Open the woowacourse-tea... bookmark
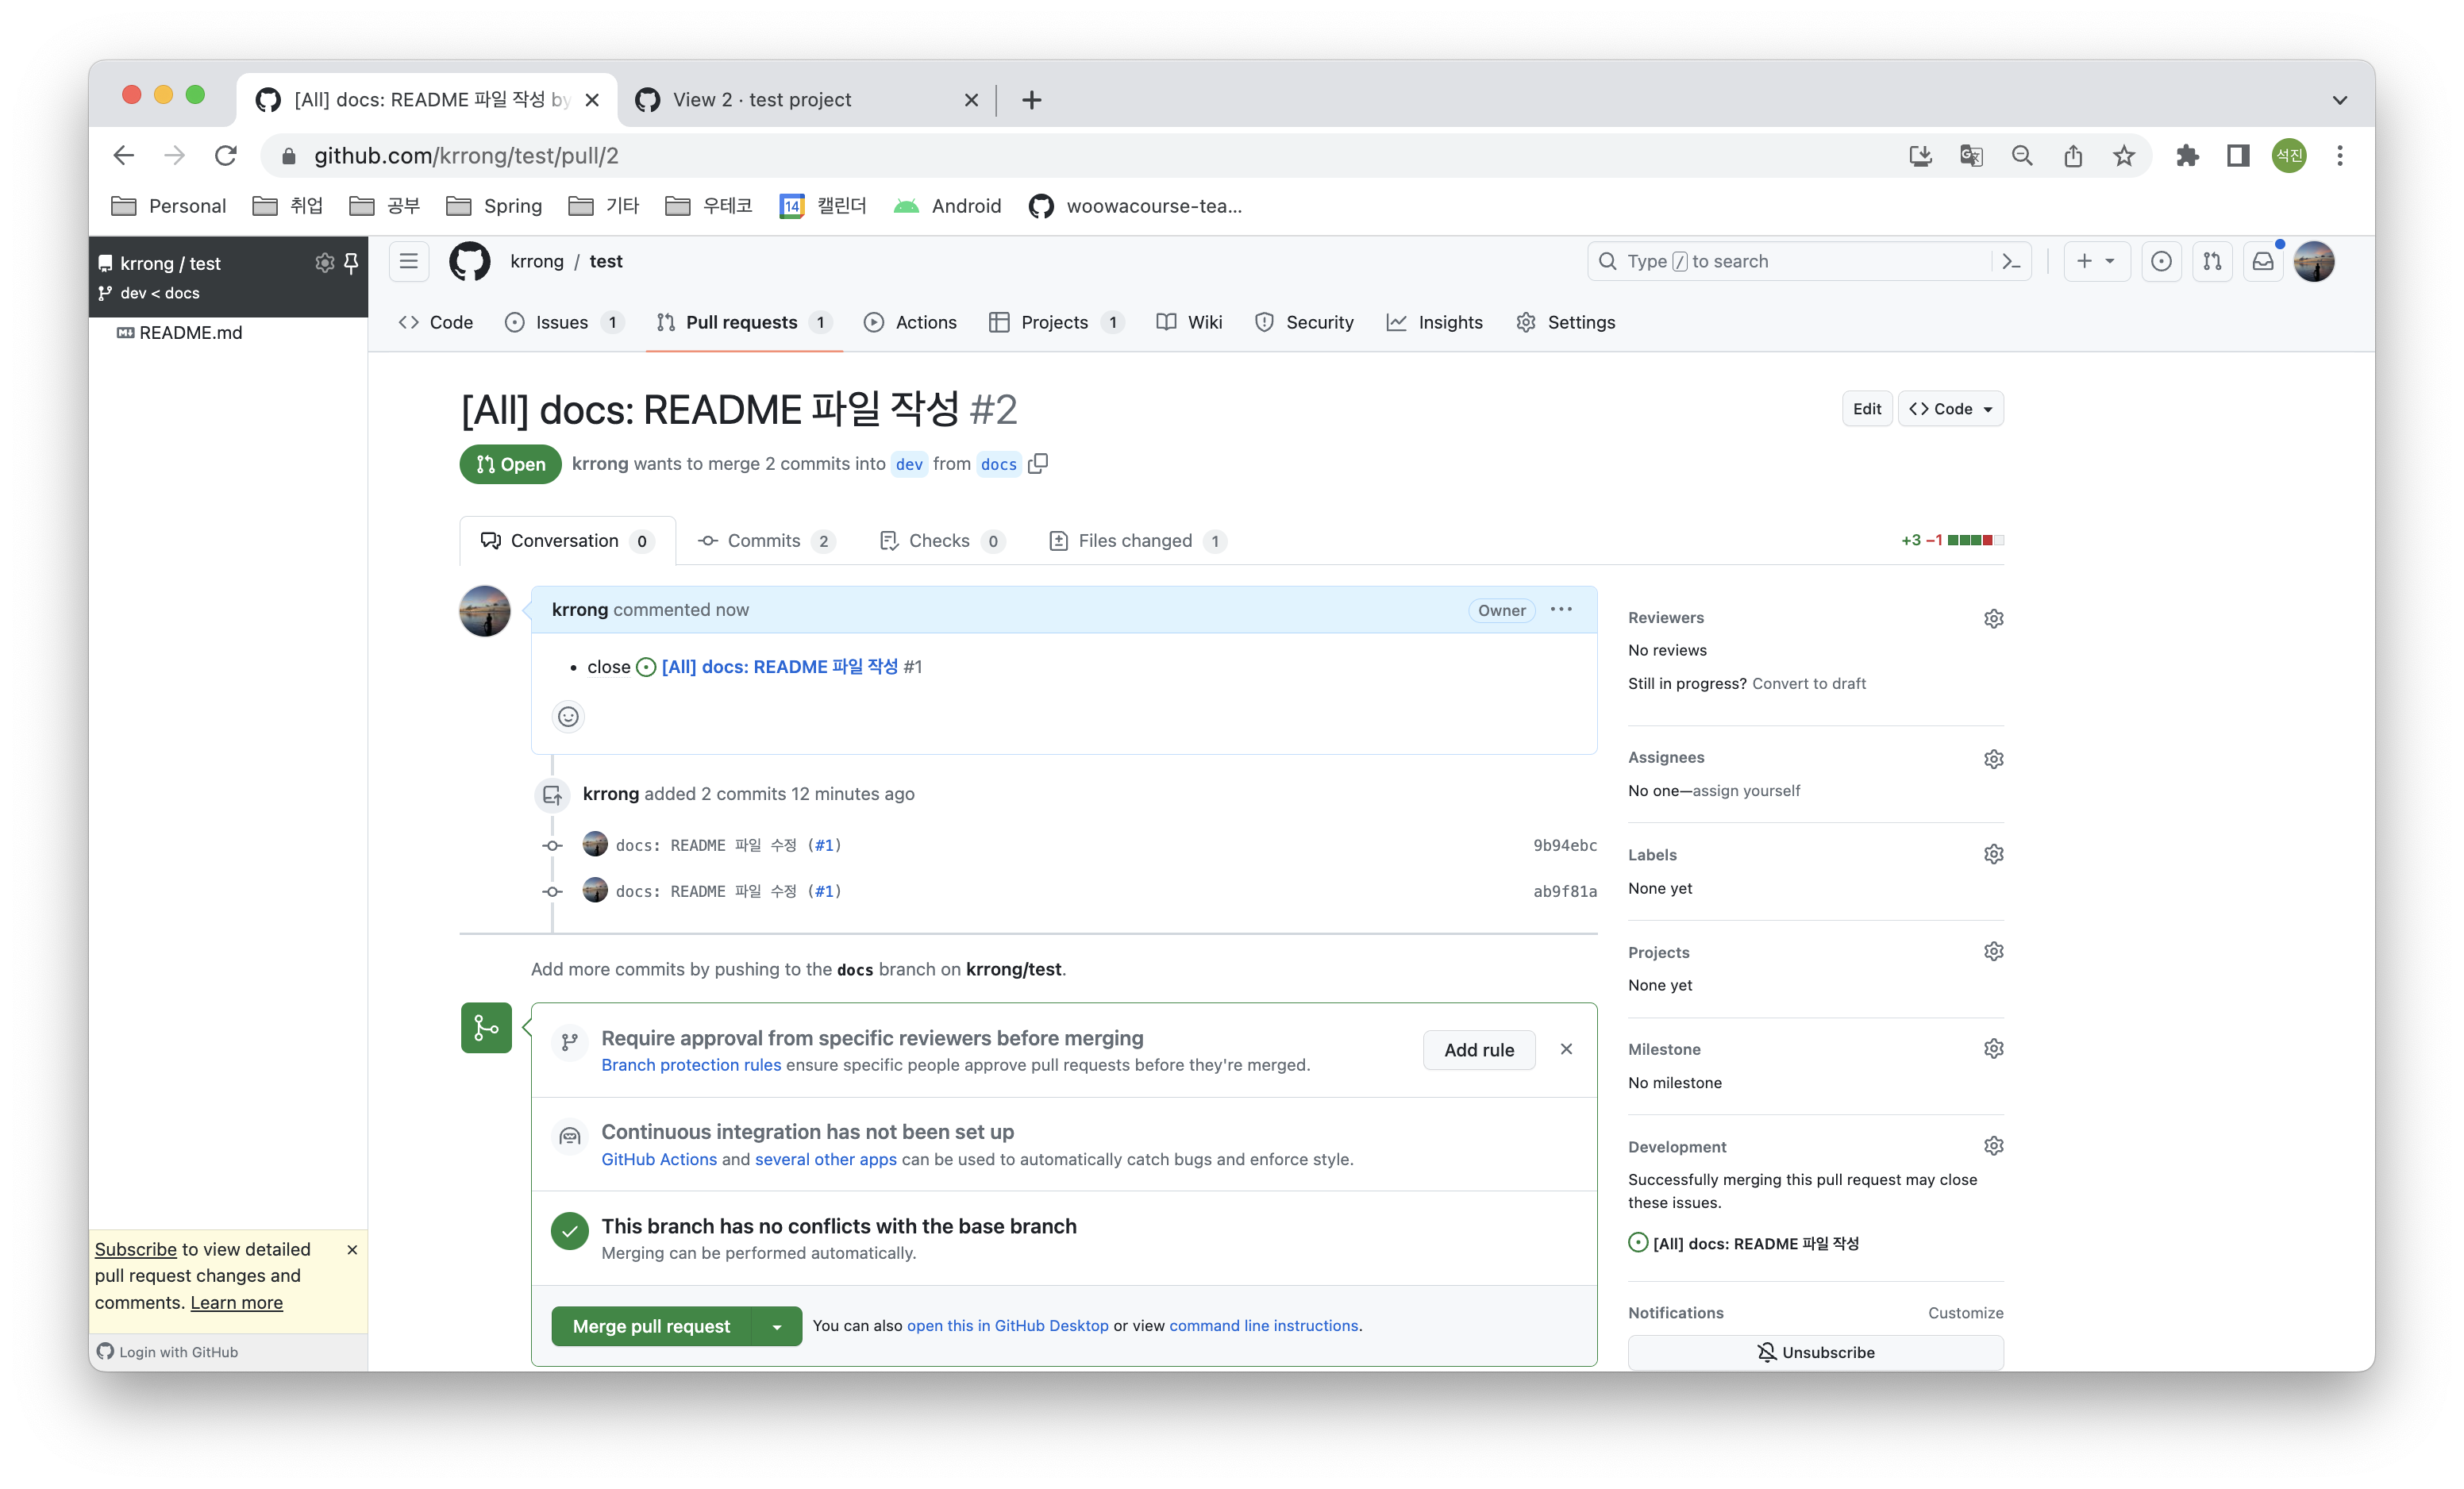The image size is (2464, 1489). pyautogui.click(x=1135, y=206)
